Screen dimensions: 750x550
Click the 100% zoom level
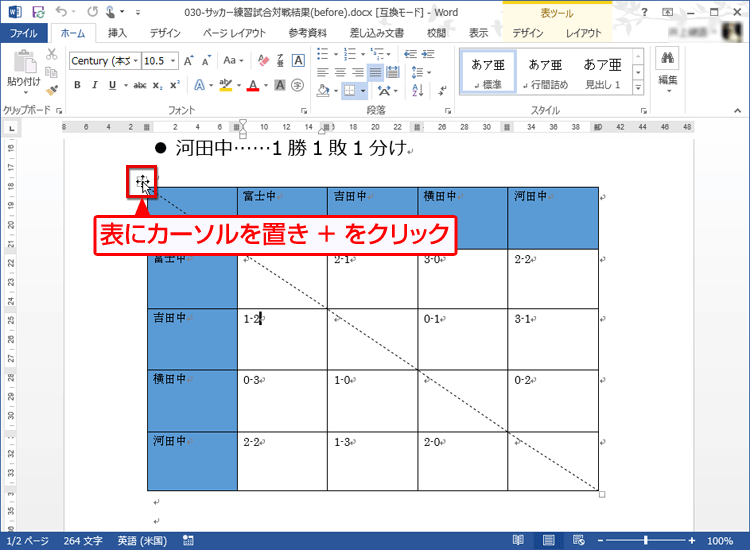(720, 541)
